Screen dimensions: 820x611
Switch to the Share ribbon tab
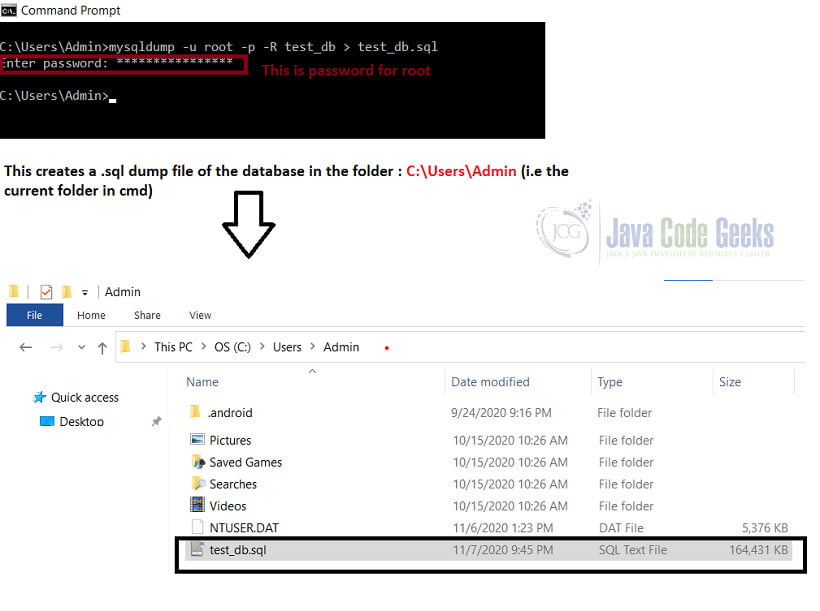click(x=147, y=315)
